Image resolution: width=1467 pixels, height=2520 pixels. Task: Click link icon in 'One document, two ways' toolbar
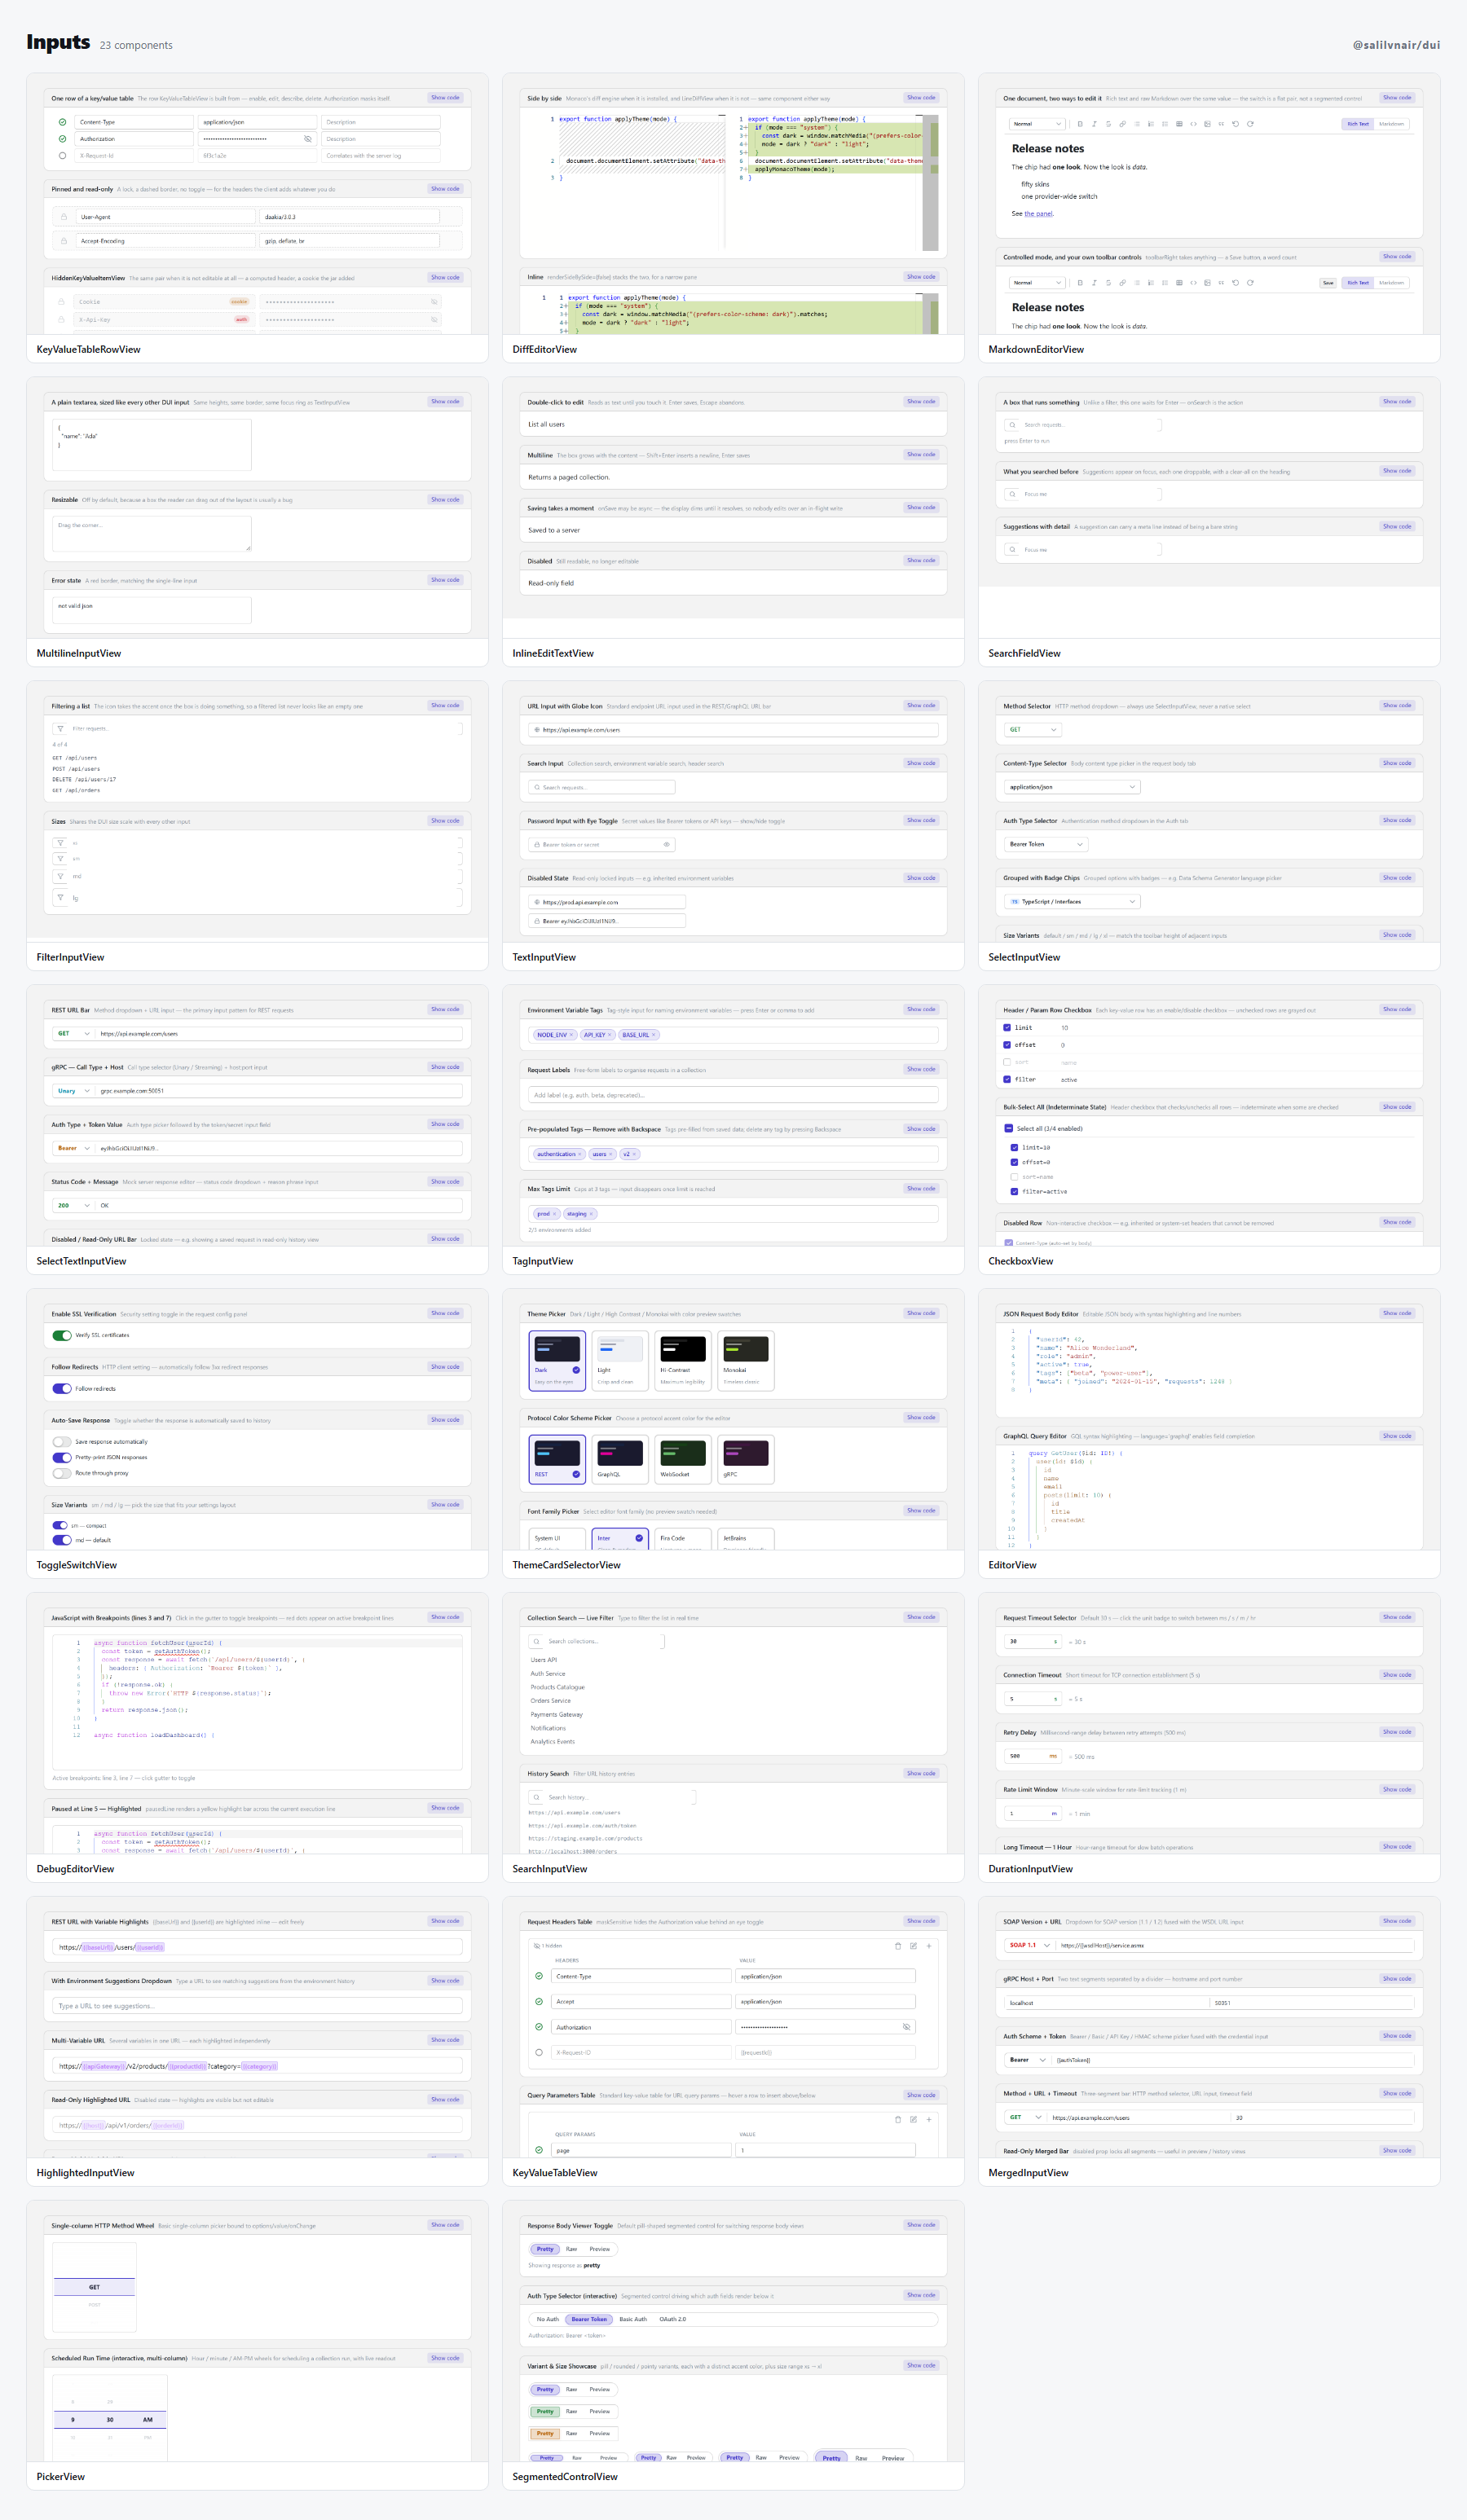[1123, 124]
